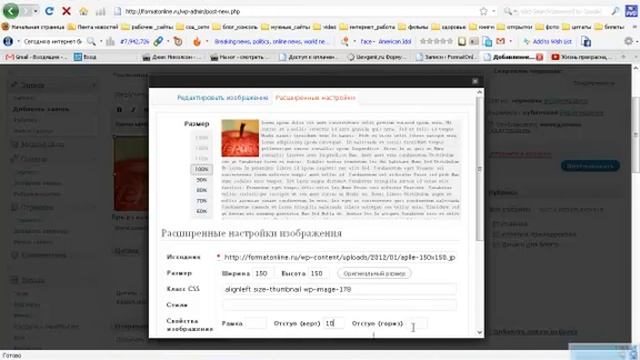Open dropdown arrow beside Gmail toolbar icon

(x=510, y=41)
